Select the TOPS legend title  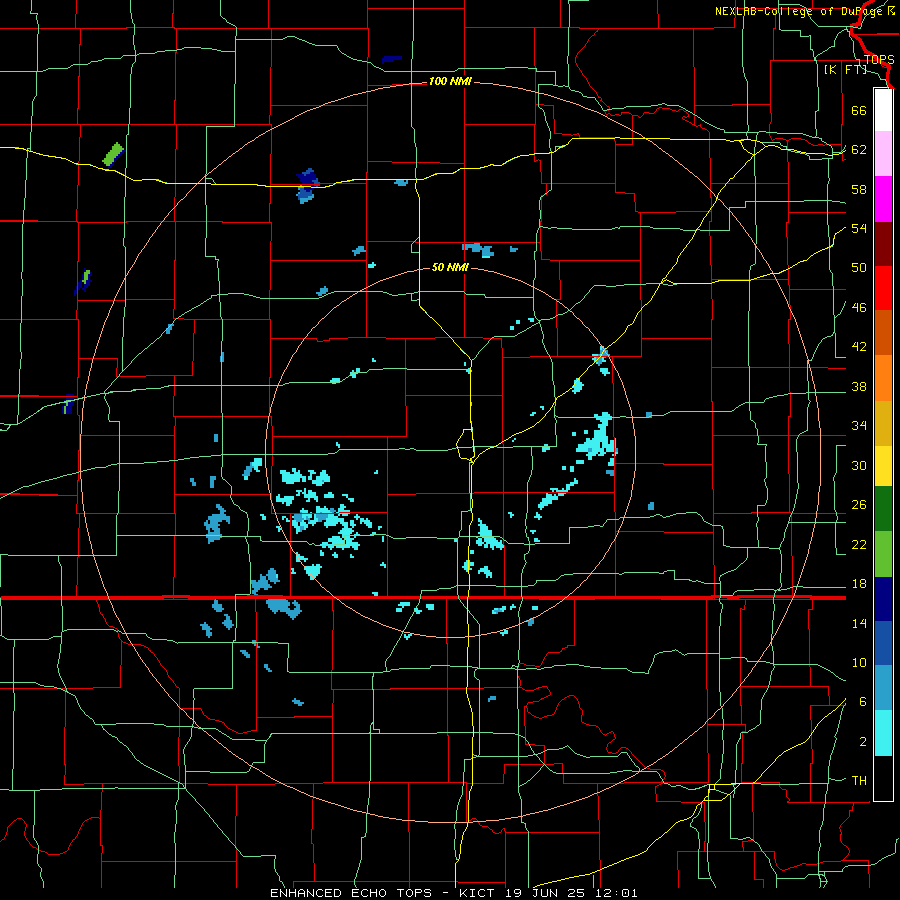(879, 60)
